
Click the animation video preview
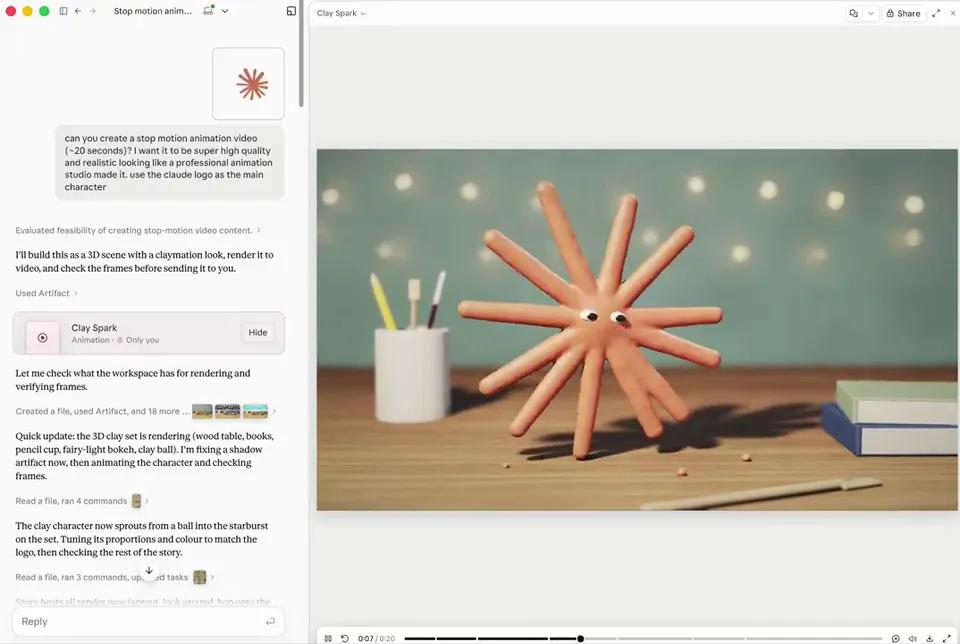(x=637, y=329)
